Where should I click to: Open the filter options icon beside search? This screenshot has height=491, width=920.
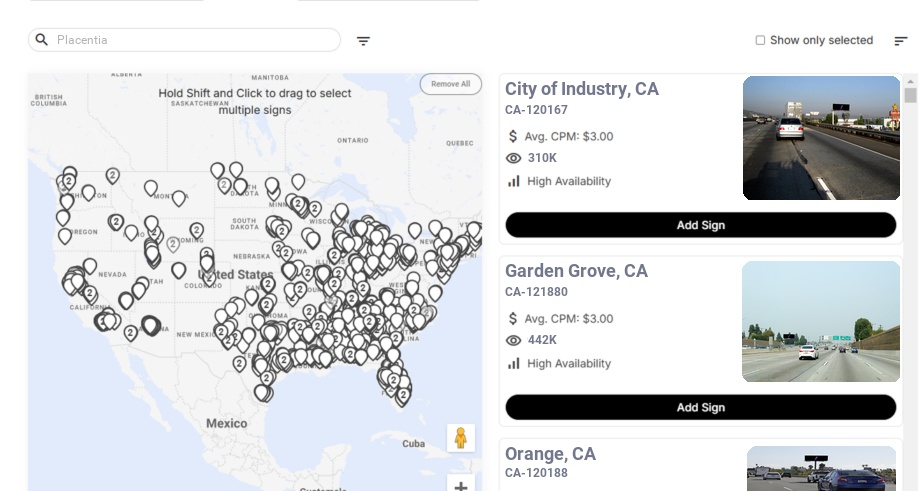[363, 41]
